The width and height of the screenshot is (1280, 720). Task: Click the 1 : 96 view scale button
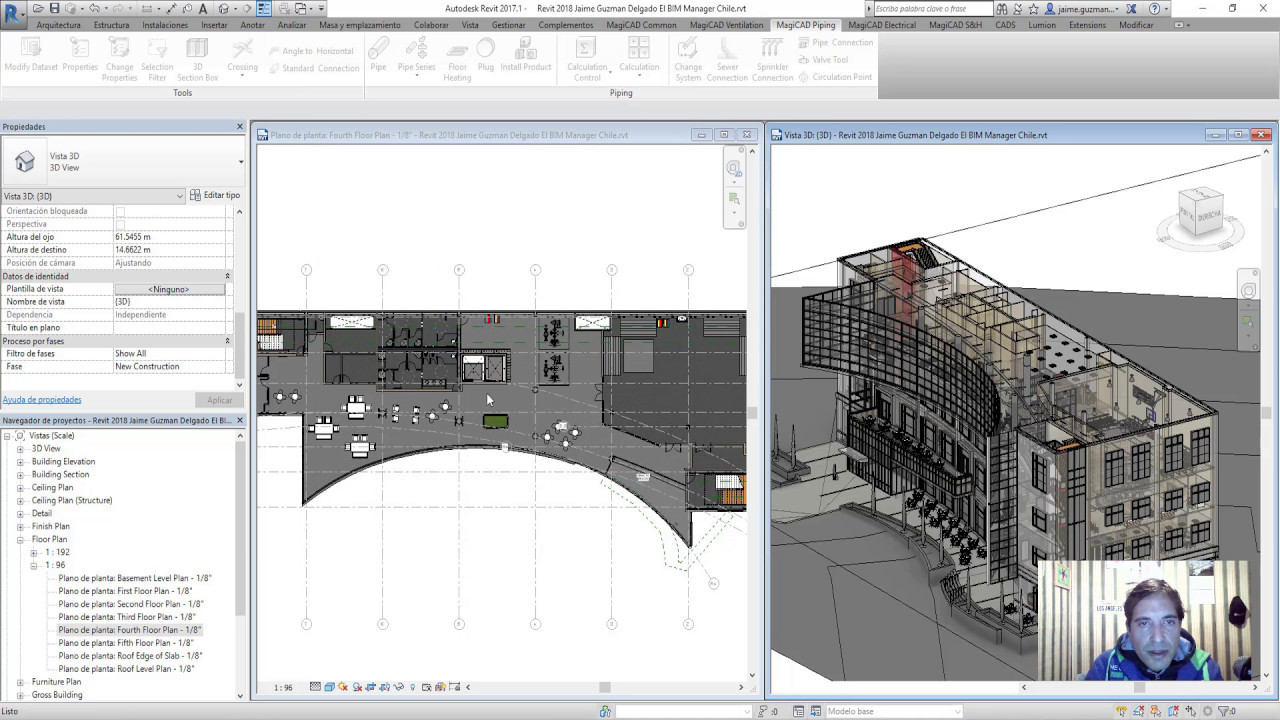[x=284, y=688]
